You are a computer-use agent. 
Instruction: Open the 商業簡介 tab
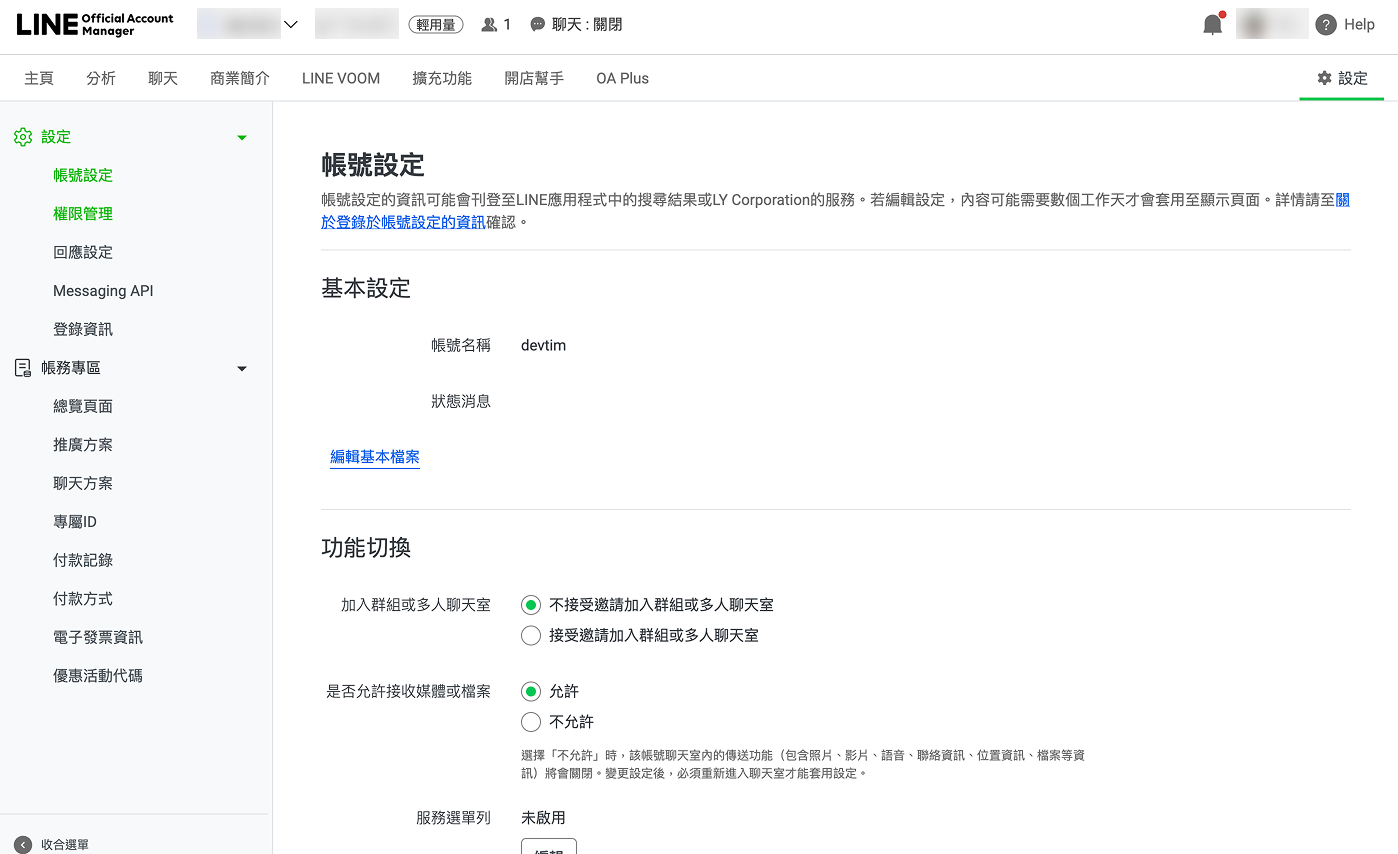pyautogui.click(x=240, y=78)
